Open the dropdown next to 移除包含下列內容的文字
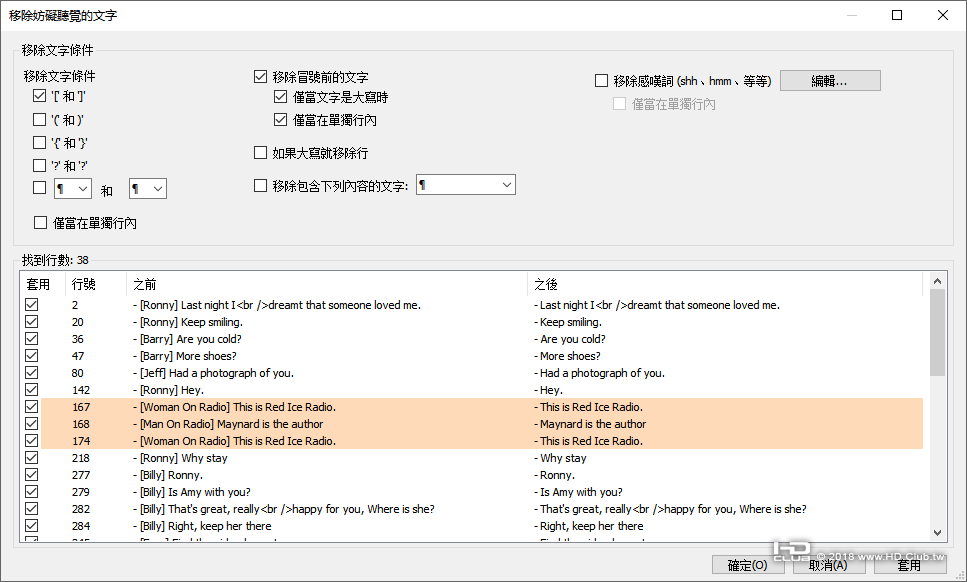This screenshot has width=967, height=582. pyautogui.click(x=503, y=184)
